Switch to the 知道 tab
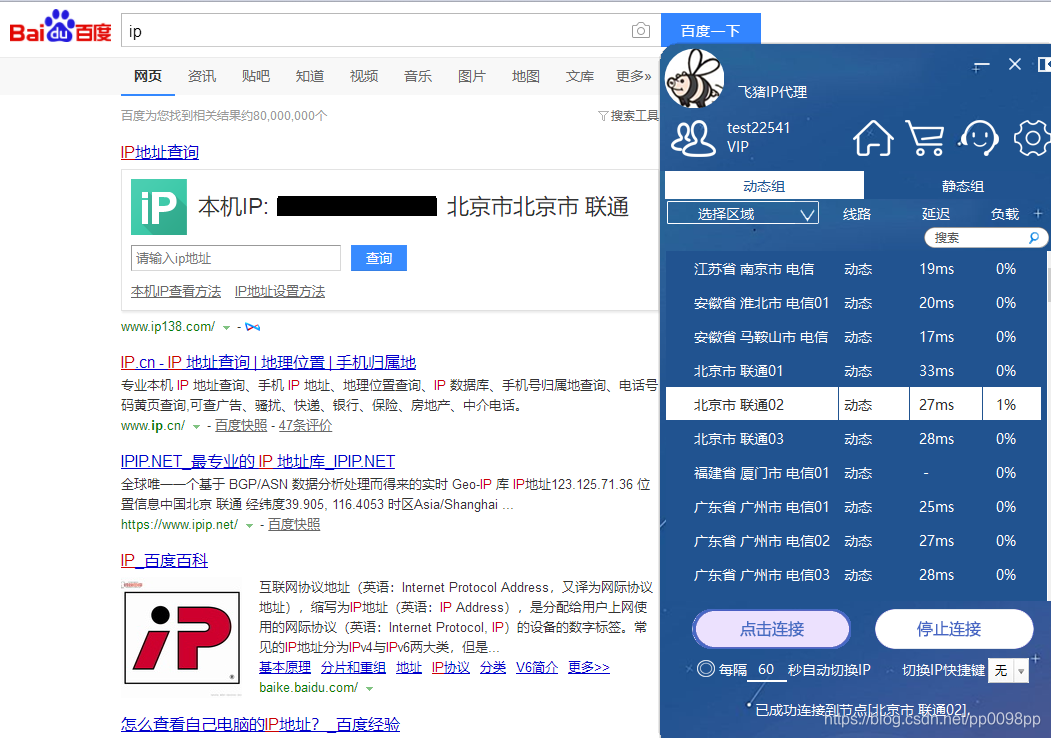This screenshot has width=1051, height=738. (310, 76)
